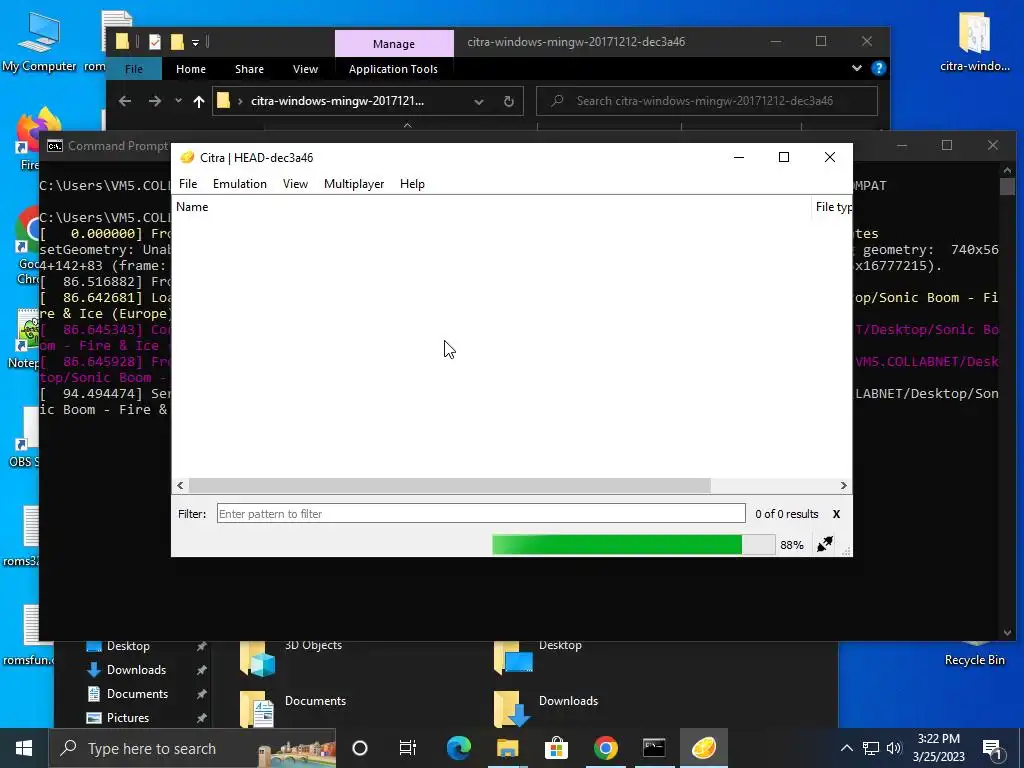Refresh the Explorer folder view
Viewport: 1024px width, 768px height.
pos(508,101)
